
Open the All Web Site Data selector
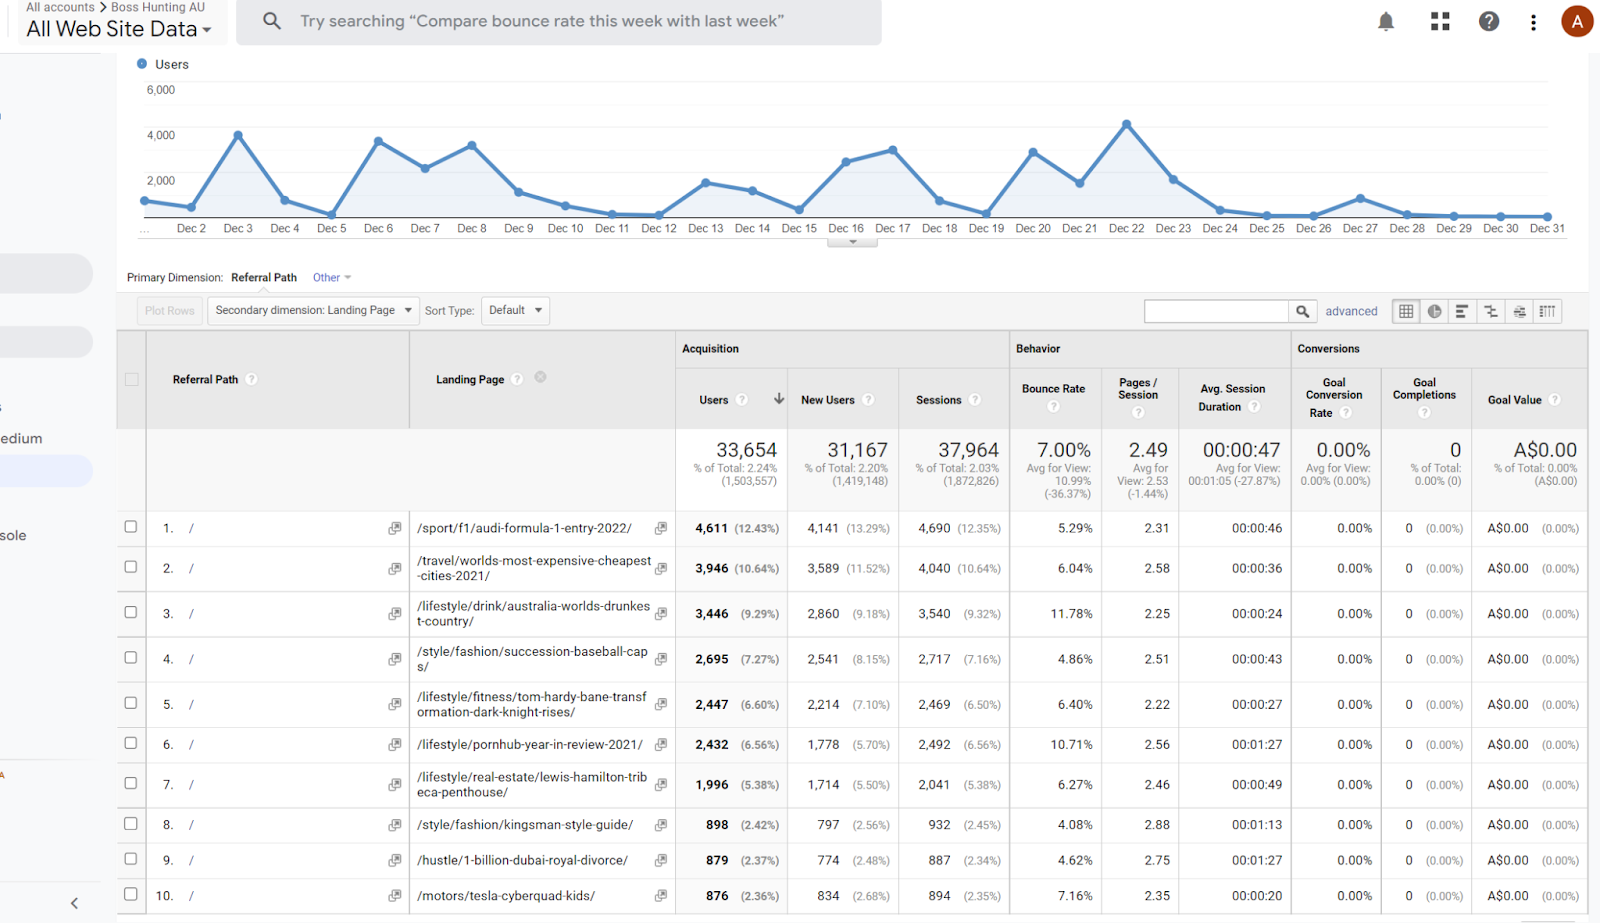click(x=119, y=29)
